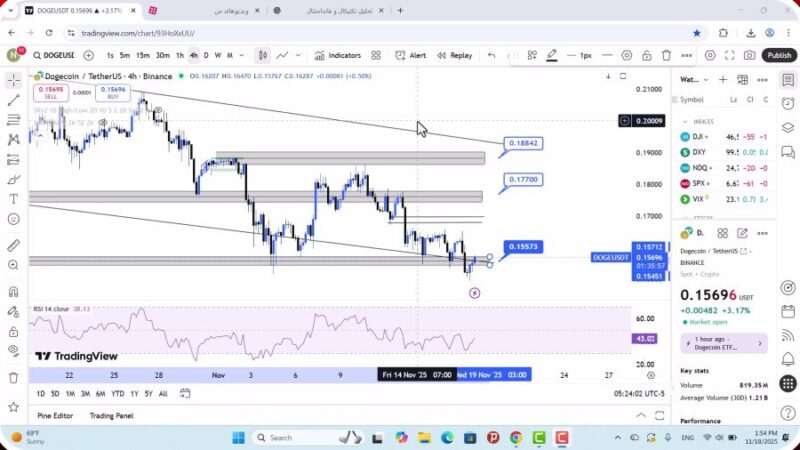This screenshot has height=450, width=800.
Task: Open the Watchlist name dropdown
Action: [x=690, y=78]
